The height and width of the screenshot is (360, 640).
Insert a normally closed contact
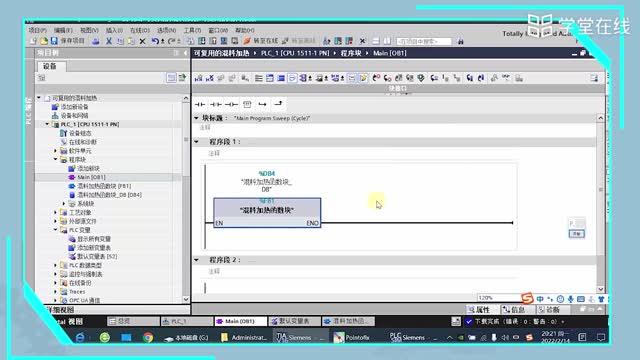[216, 104]
